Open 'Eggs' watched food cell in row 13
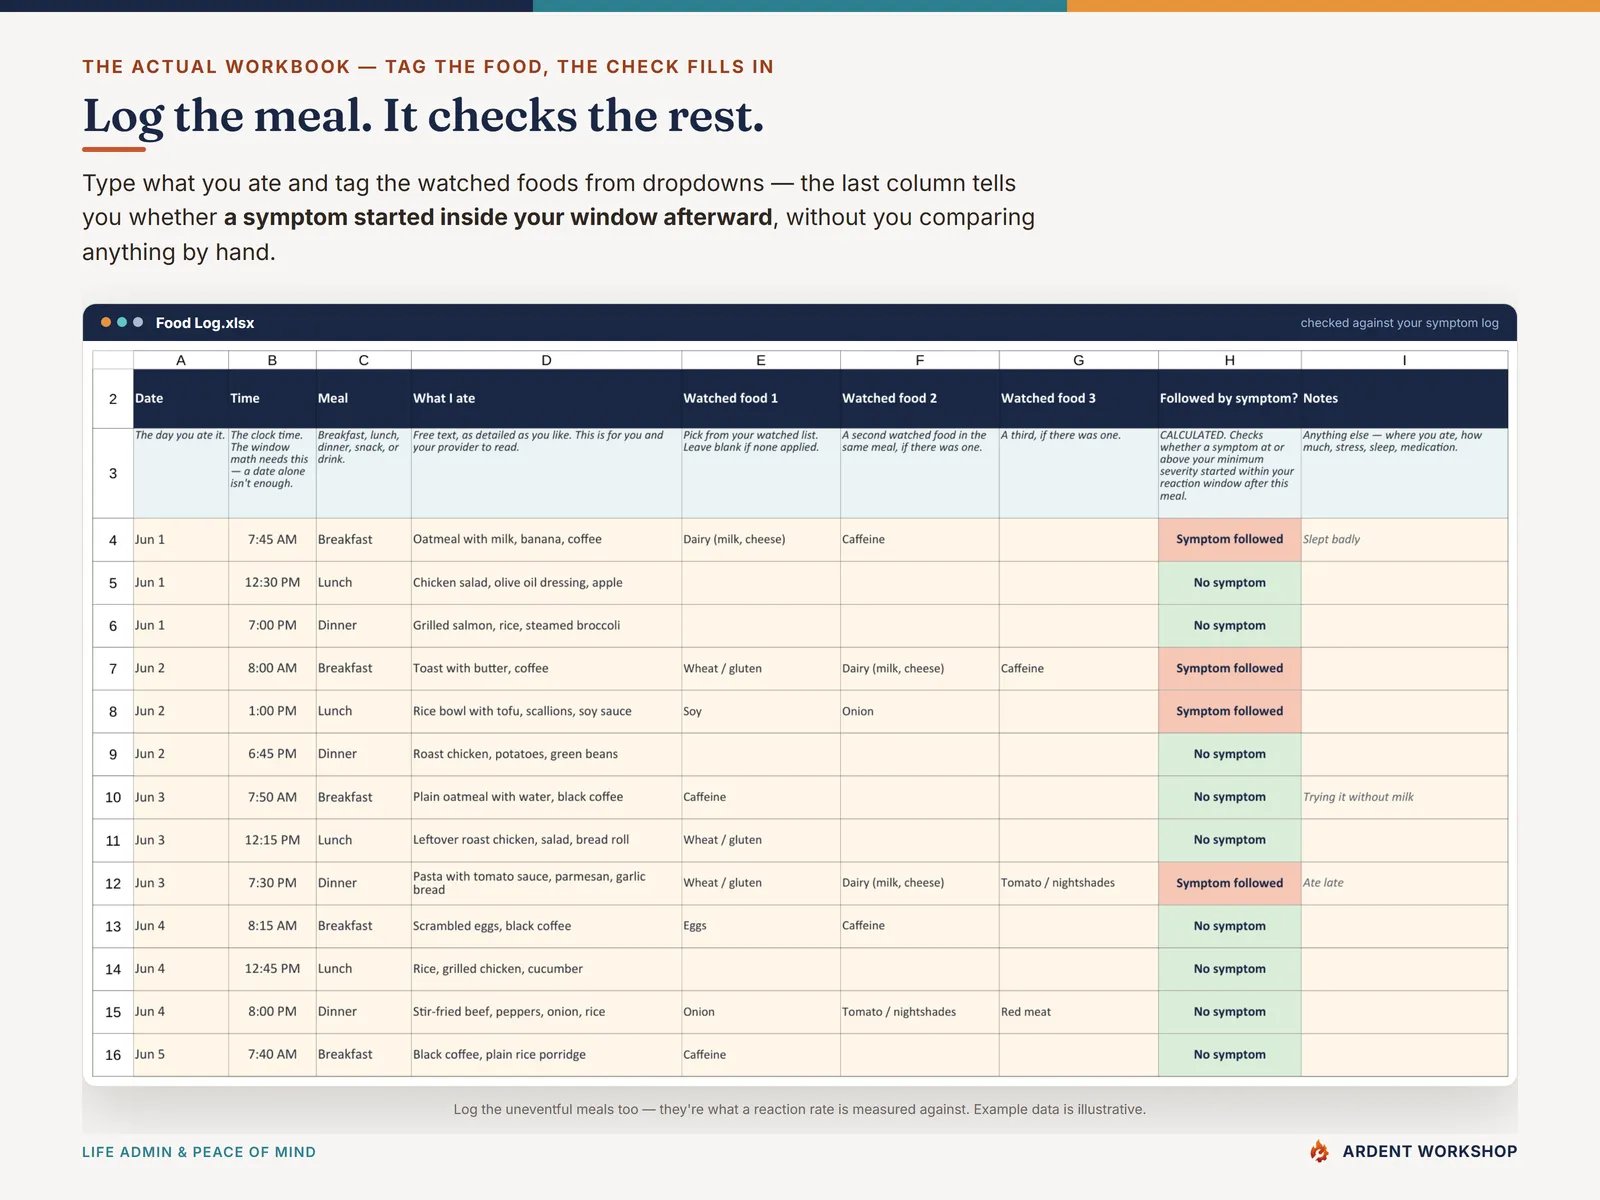The image size is (1600, 1200). tap(761, 927)
